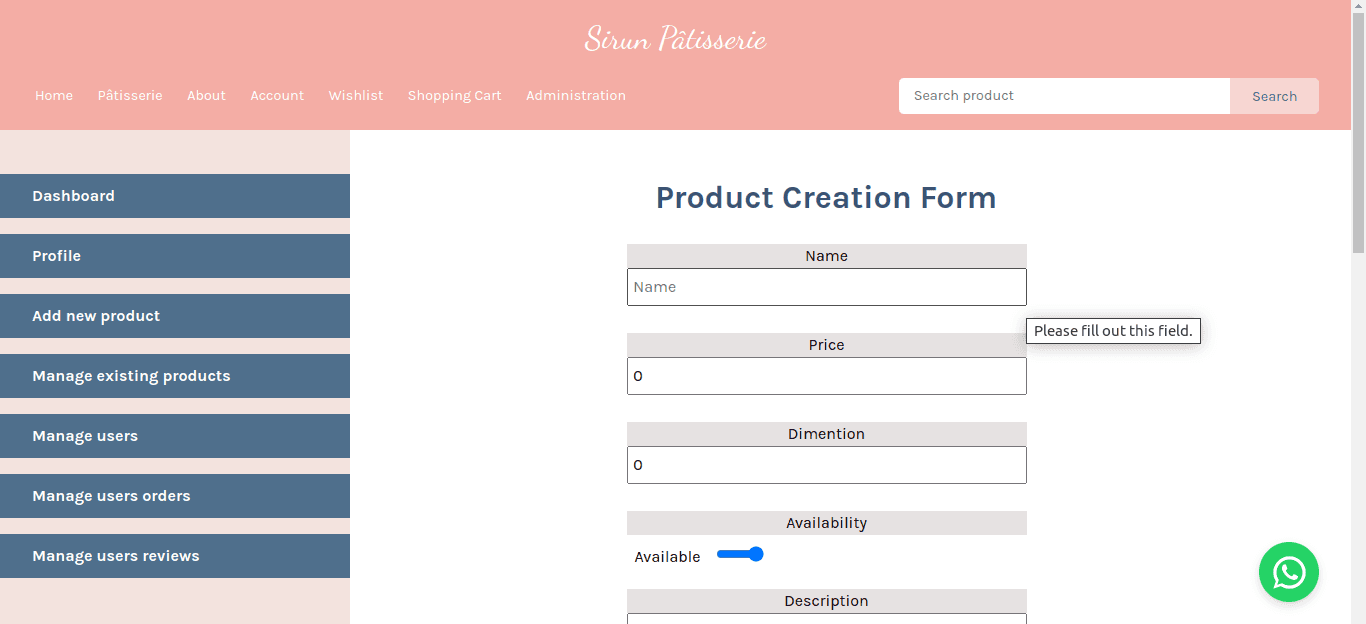This screenshot has height=624, width=1366.
Task: Open Dashboard in the sidebar
Action: (175, 196)
